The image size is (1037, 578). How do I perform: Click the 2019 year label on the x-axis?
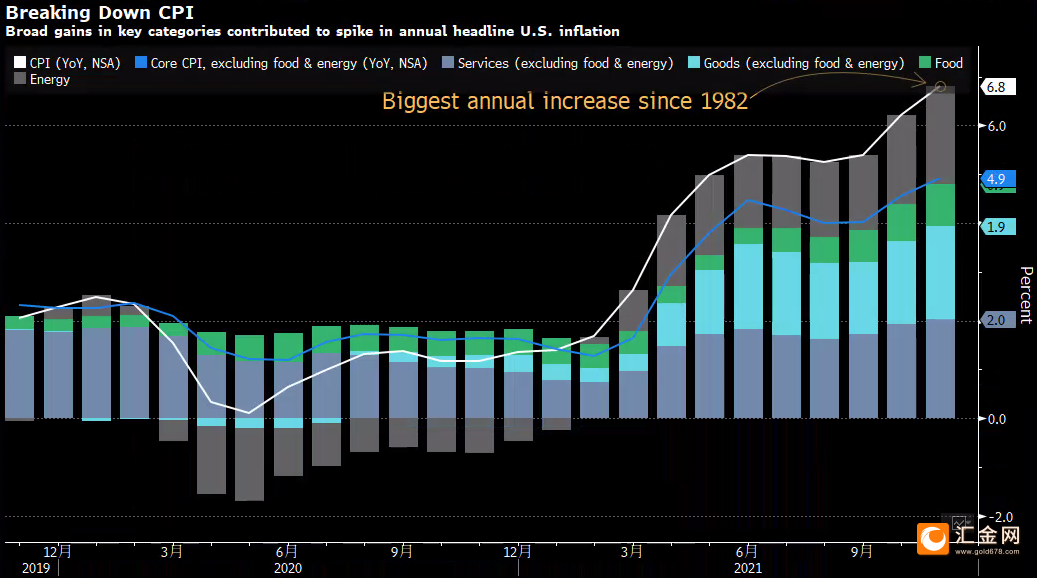(x=36, y=568)
